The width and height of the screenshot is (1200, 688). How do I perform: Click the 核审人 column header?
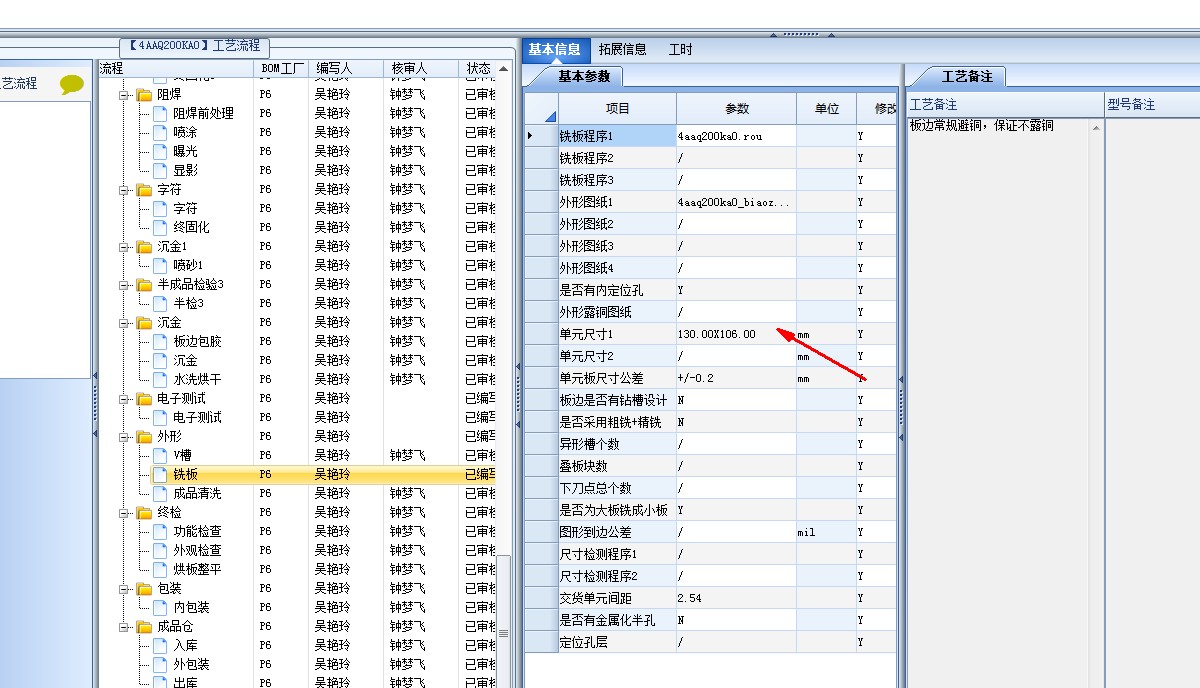(x=422, y=68)
